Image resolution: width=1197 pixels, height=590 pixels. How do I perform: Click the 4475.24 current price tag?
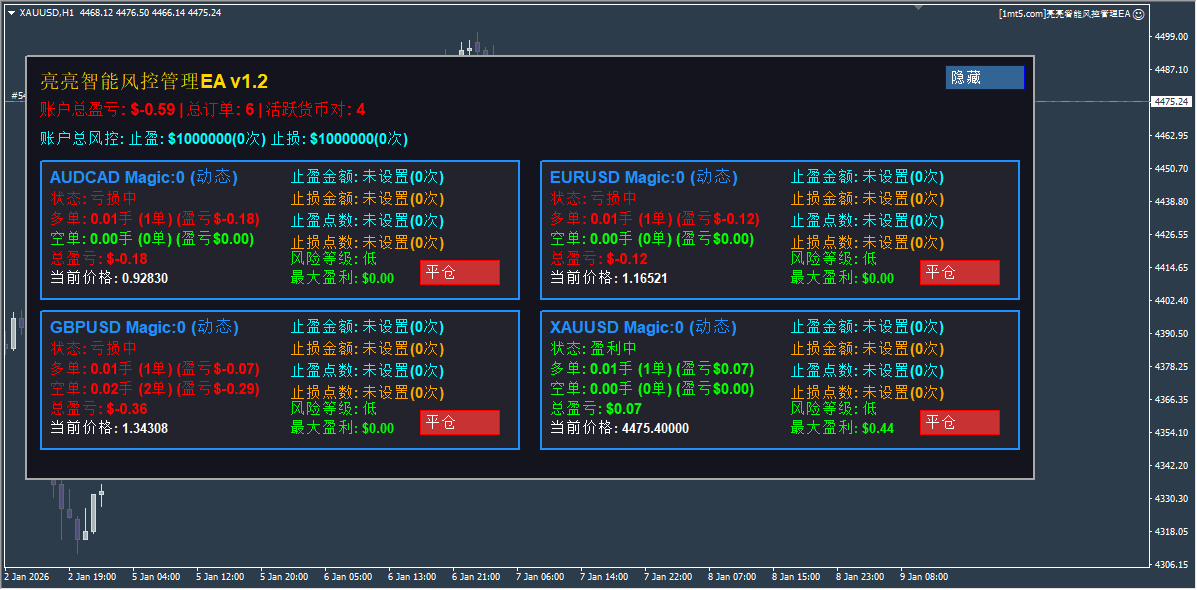pos(1171,102)
